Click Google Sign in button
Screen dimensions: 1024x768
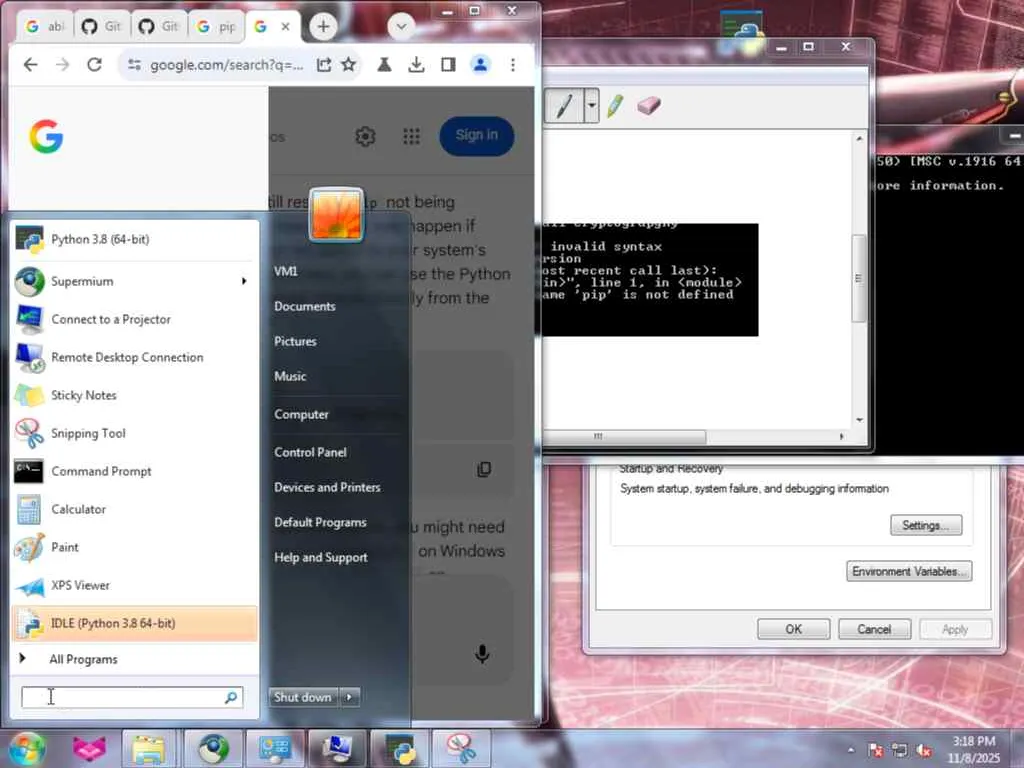(477, 136)
